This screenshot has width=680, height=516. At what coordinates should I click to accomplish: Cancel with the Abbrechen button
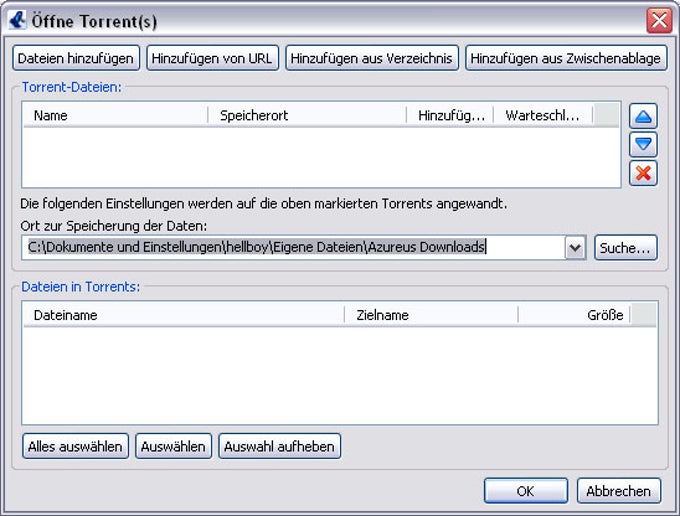[619, 491]
